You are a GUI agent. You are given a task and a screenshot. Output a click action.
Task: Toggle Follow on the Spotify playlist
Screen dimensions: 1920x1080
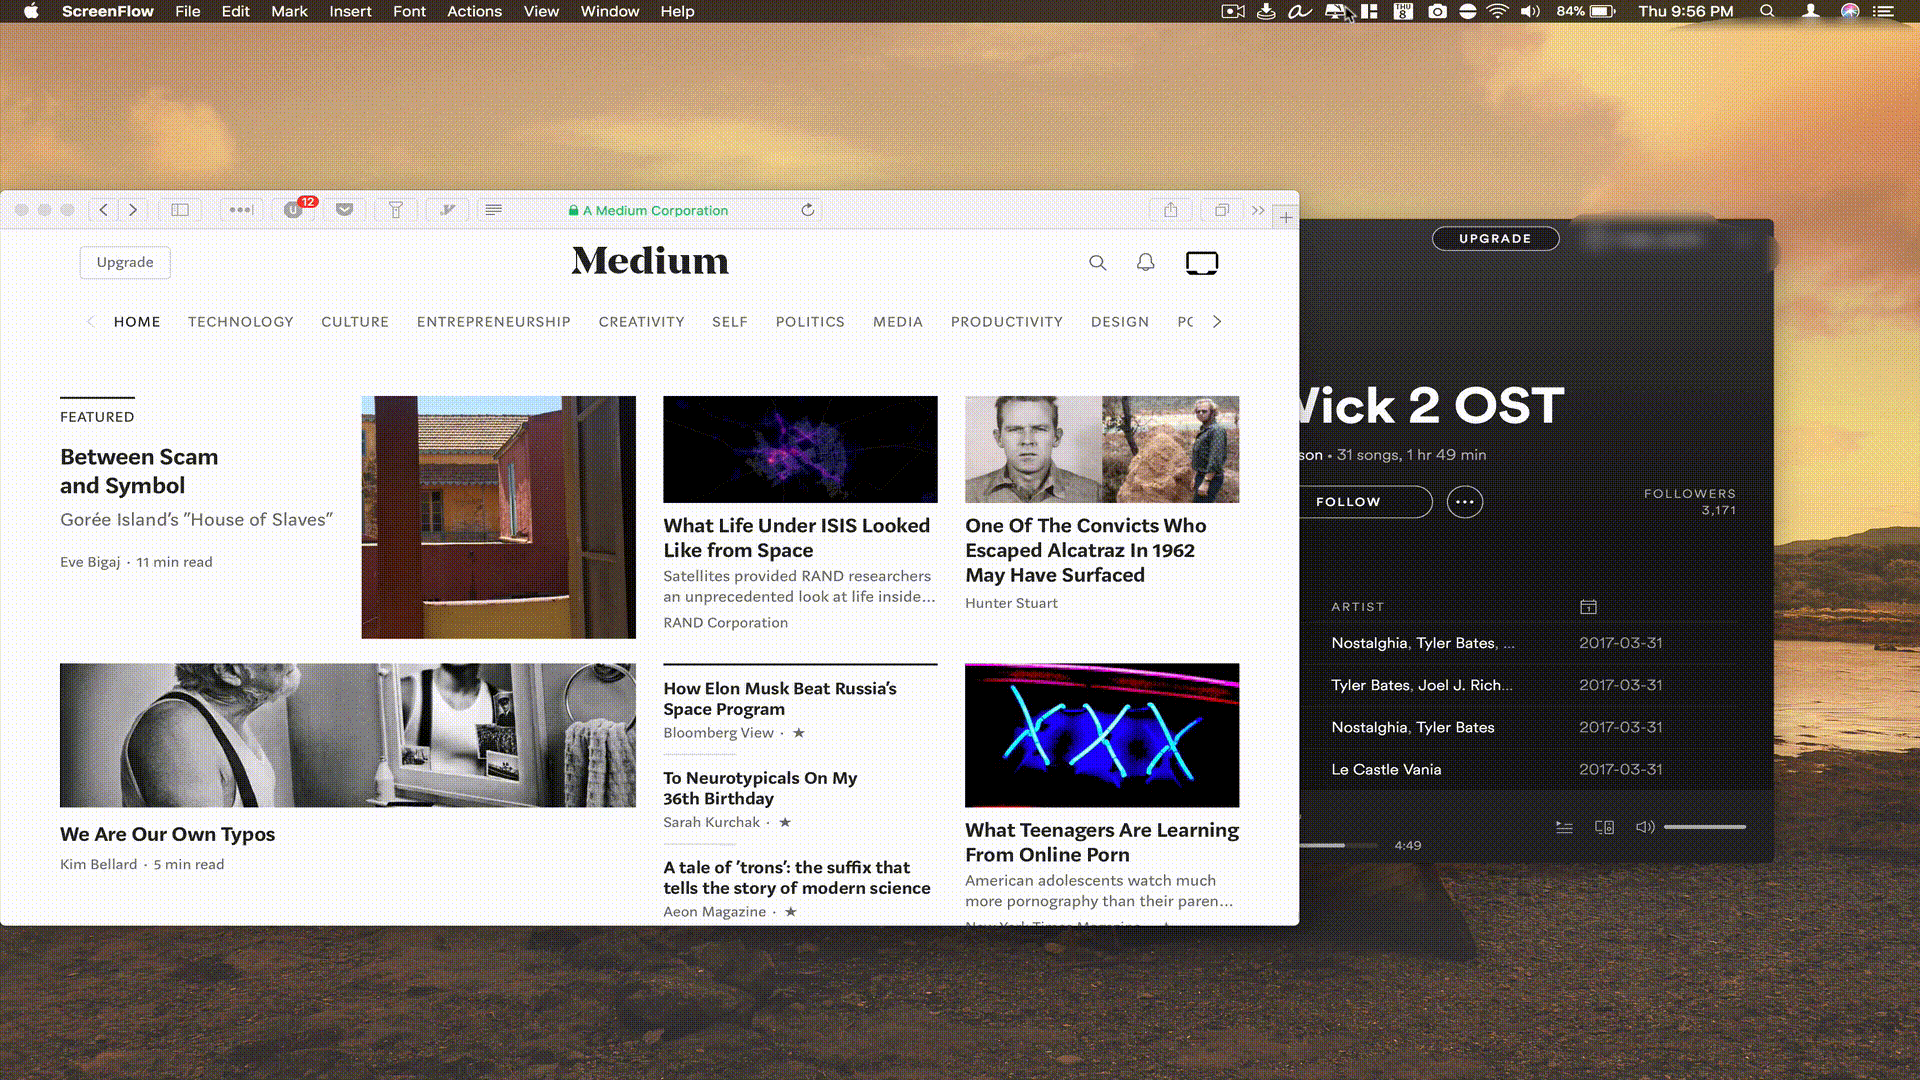coord(1348,502)
